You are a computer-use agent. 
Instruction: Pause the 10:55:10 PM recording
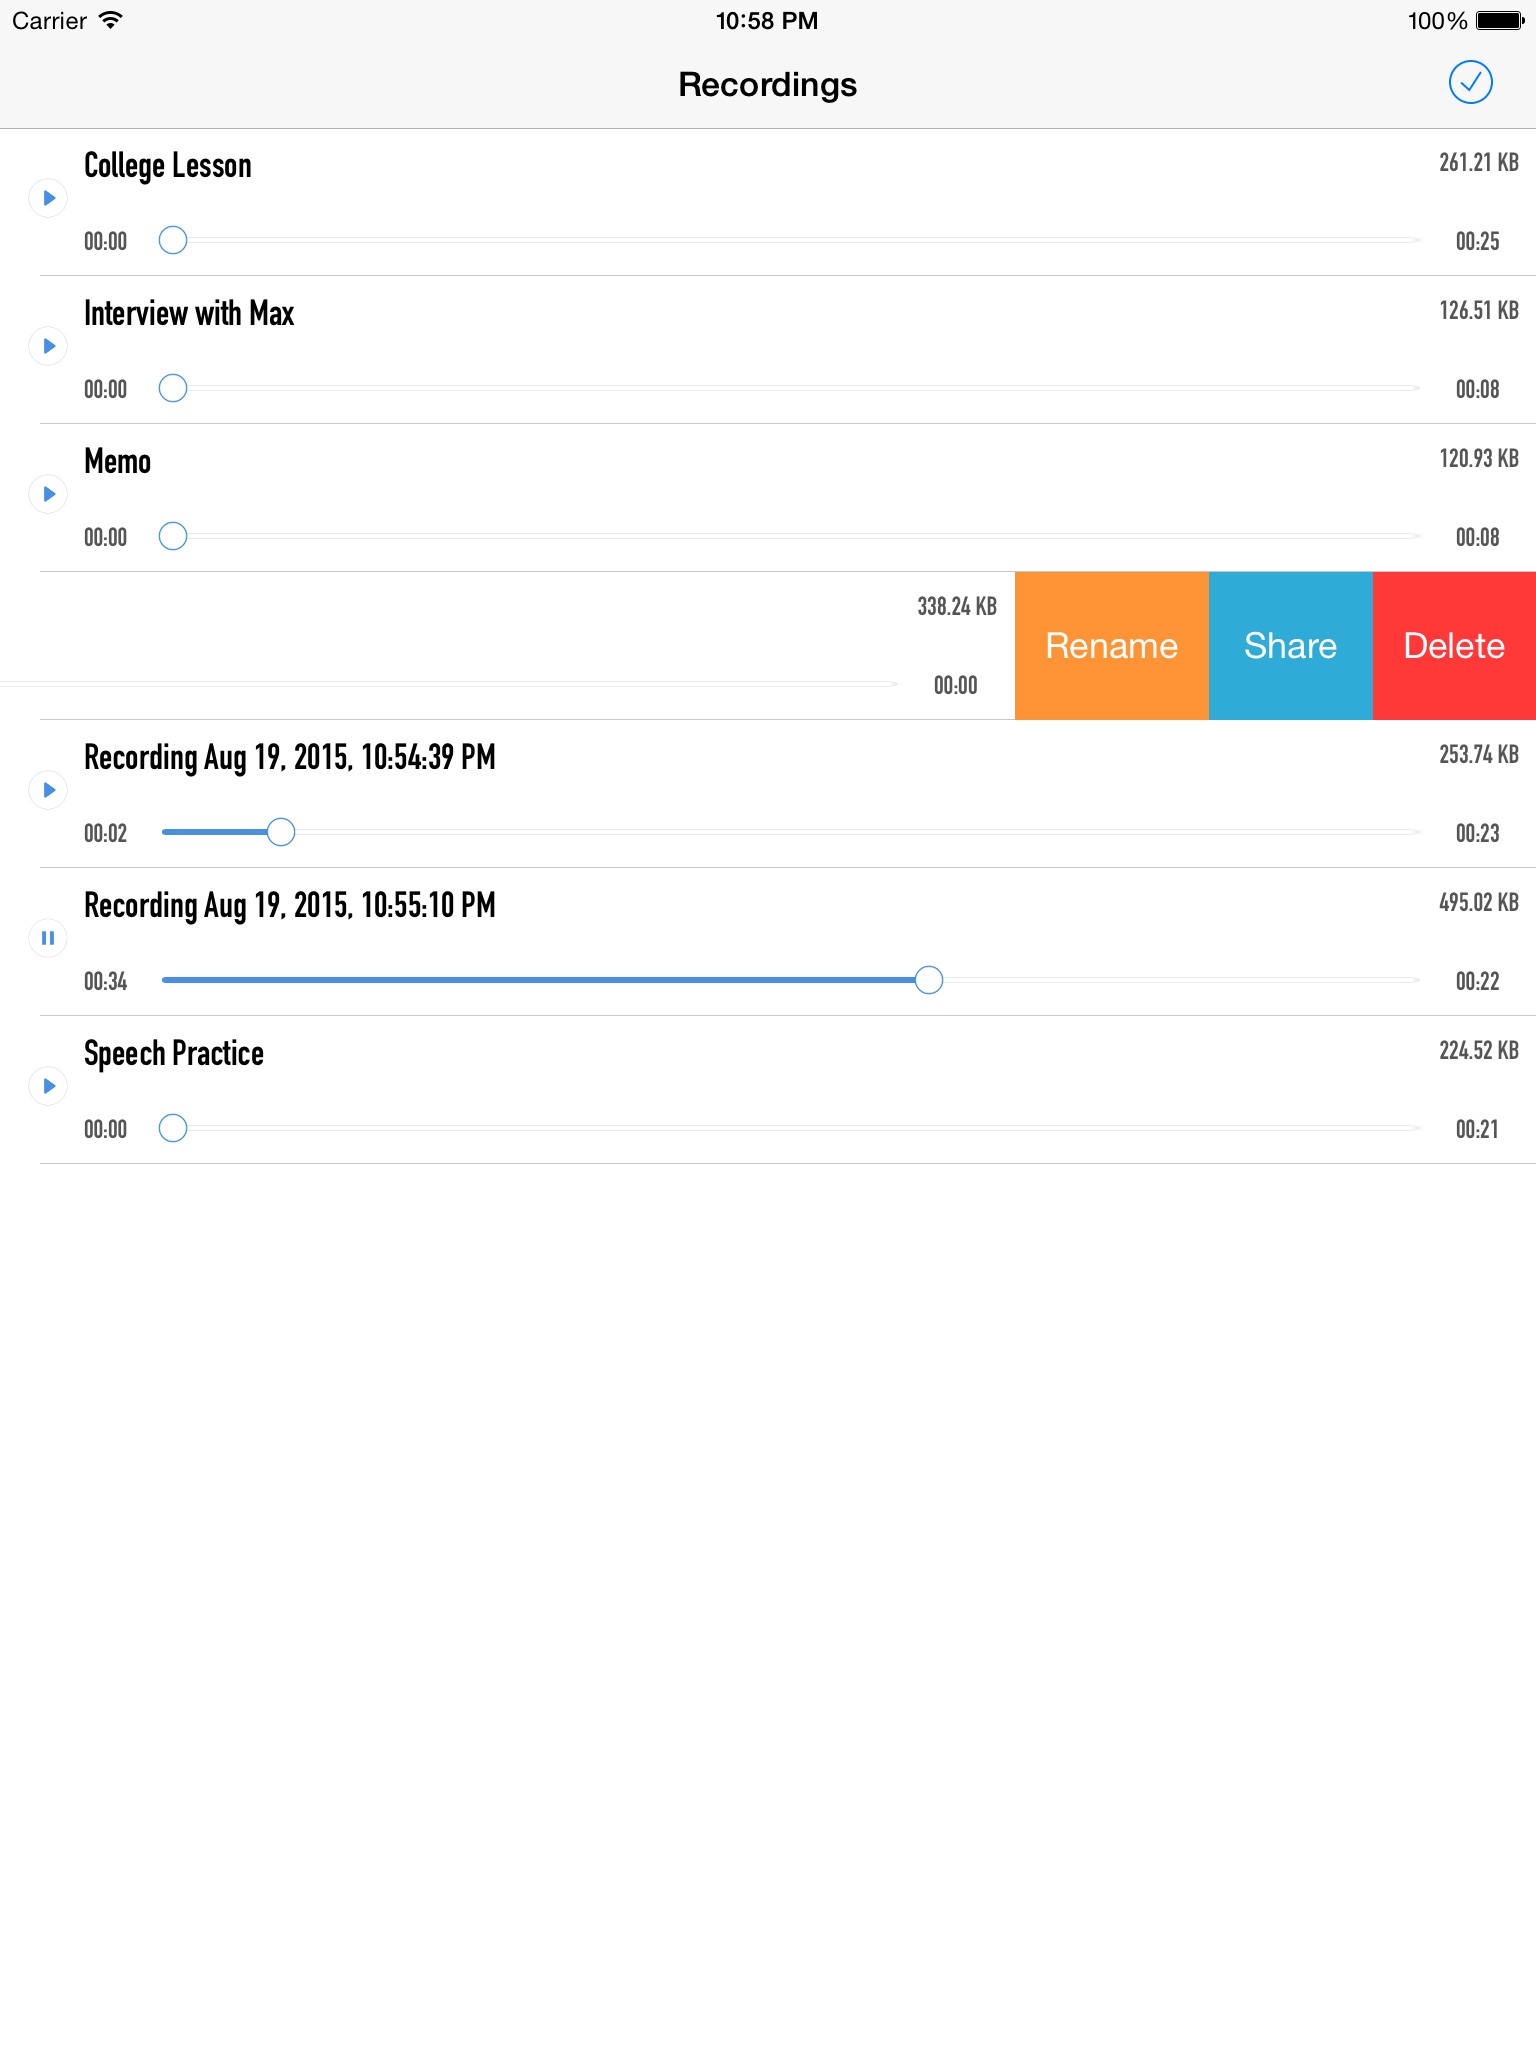pos(48,938)
